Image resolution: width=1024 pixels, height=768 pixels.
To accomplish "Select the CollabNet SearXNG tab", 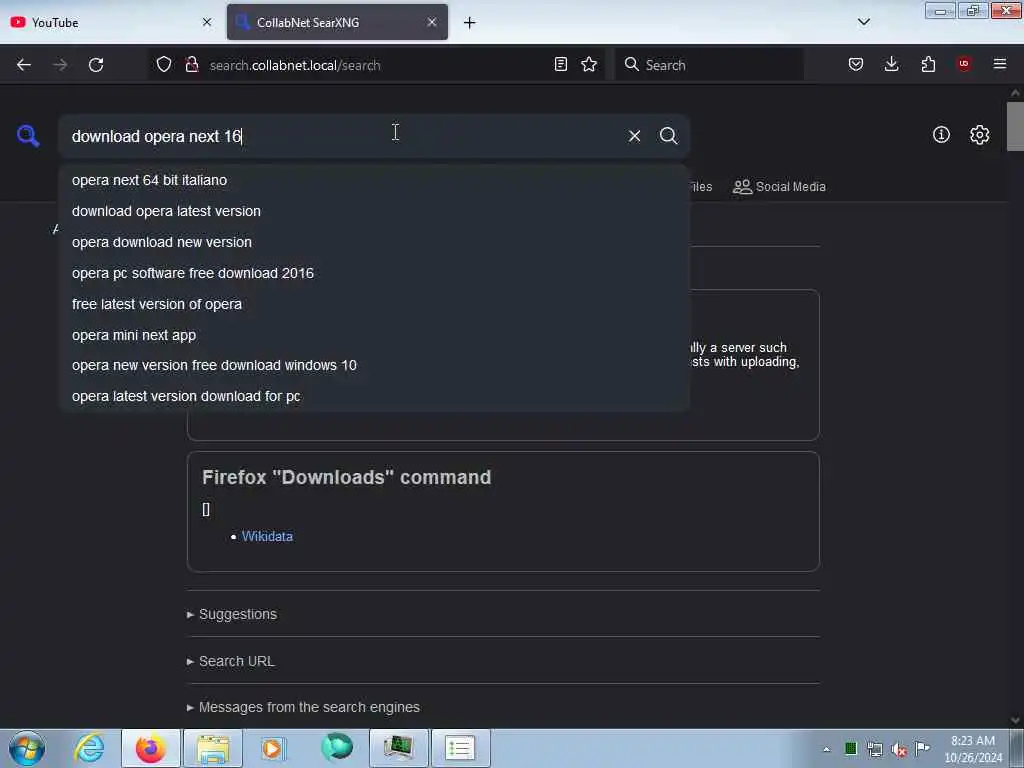I will (337, 22).
